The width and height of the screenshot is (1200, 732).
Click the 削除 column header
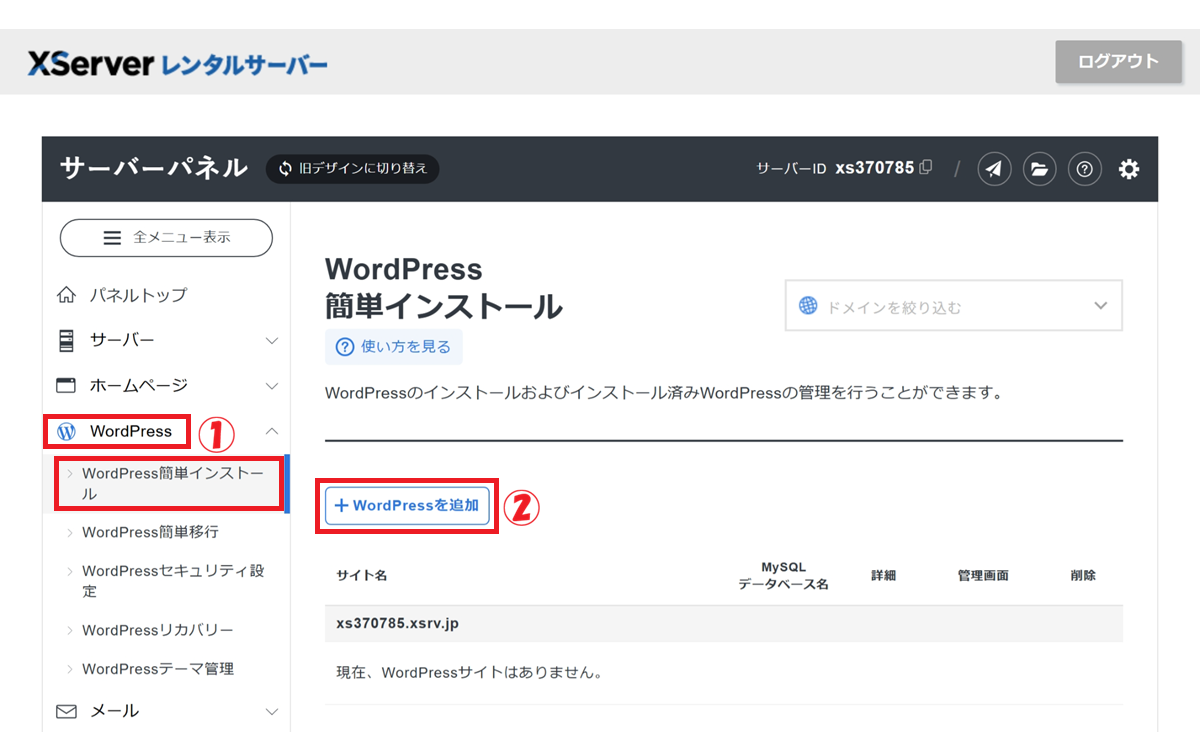tap(1083, 575)
